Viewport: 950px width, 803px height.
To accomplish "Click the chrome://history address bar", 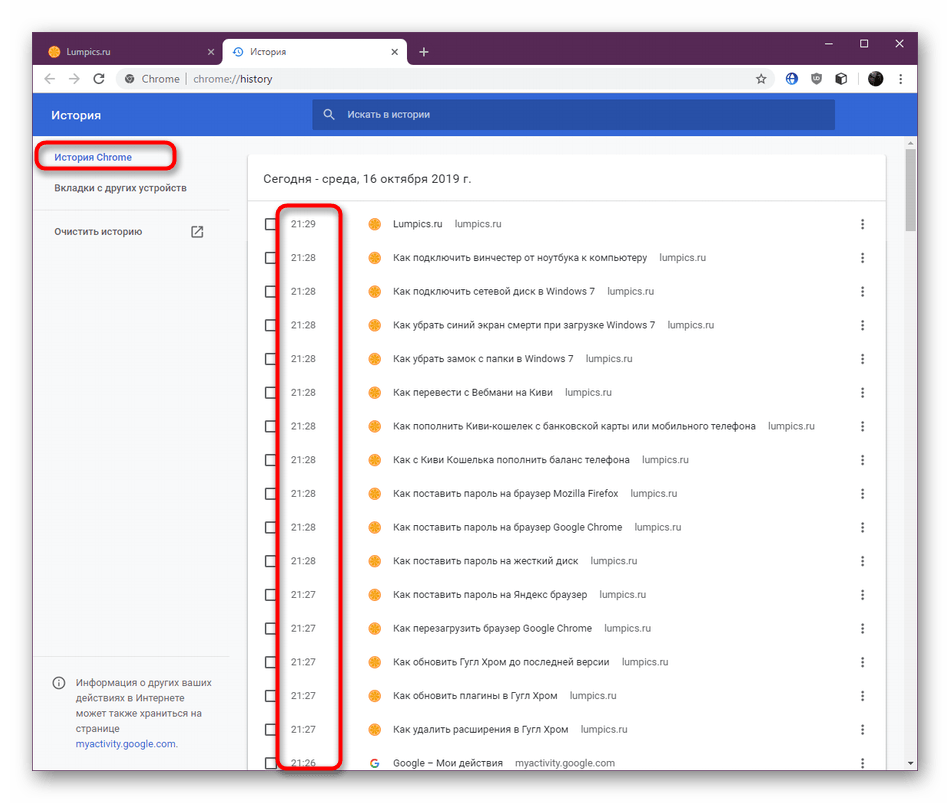I will click(445, 79).
